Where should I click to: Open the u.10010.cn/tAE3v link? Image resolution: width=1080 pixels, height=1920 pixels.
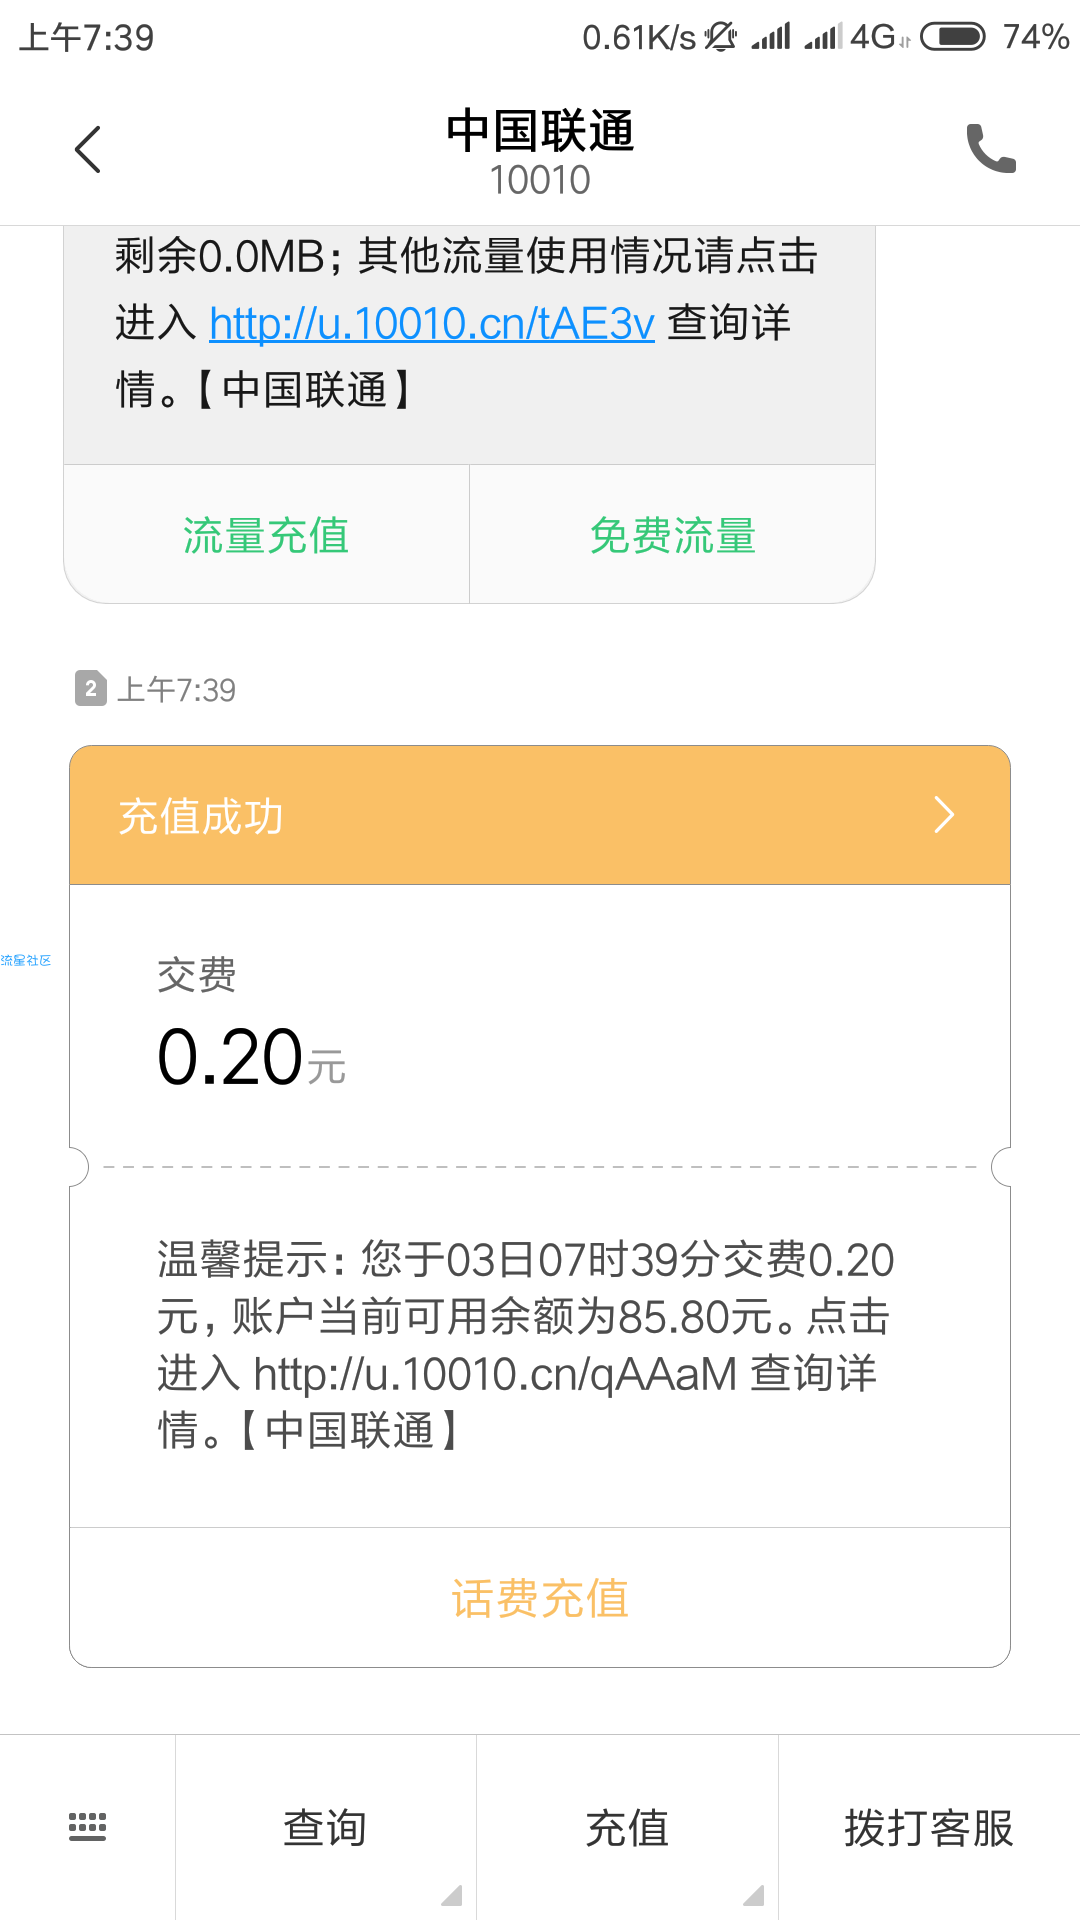pos(432,323)
